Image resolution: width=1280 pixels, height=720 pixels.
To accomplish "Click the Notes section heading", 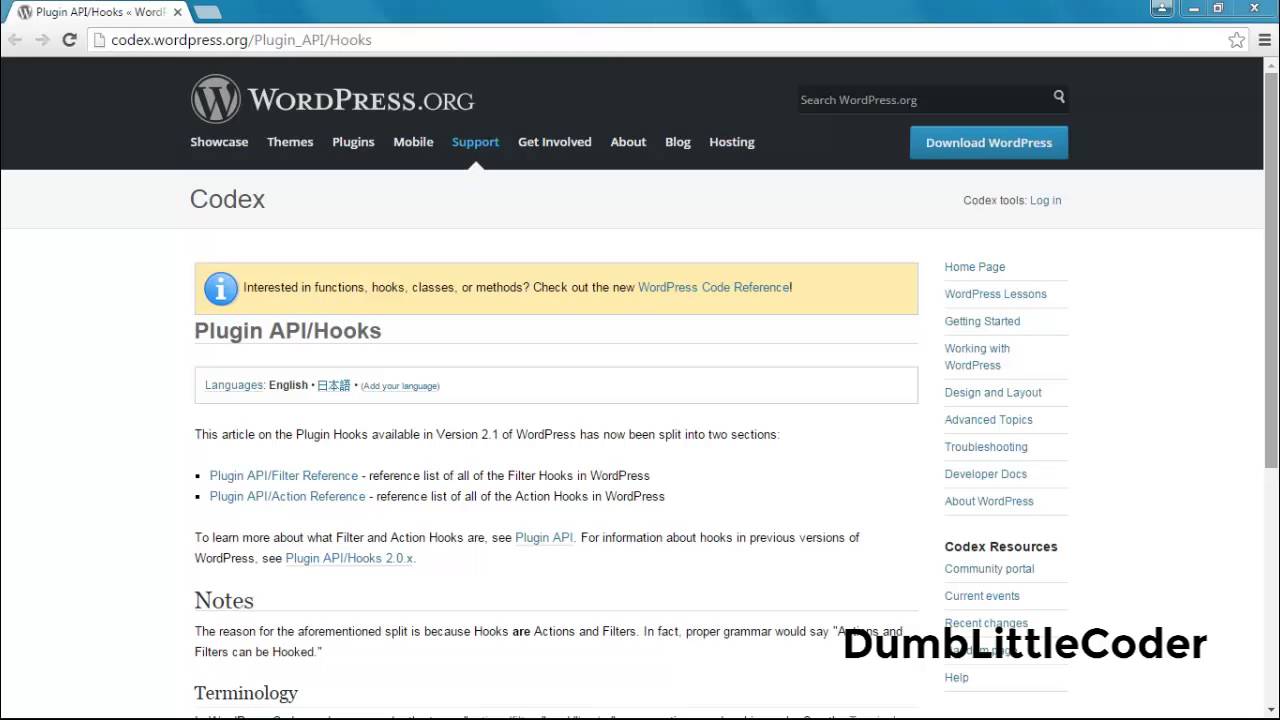I will [x=224, y=600].
